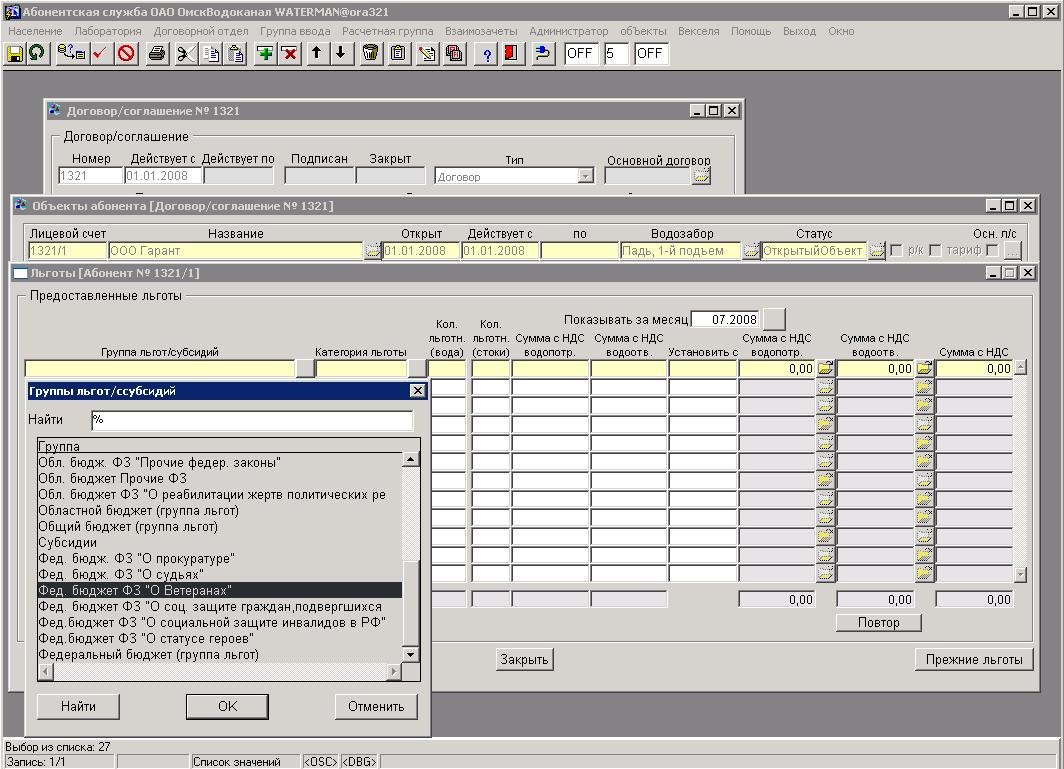1064x769 pixels.
Task: Open the Взаимозачеты menu
Action: click(x=481, y=31)
